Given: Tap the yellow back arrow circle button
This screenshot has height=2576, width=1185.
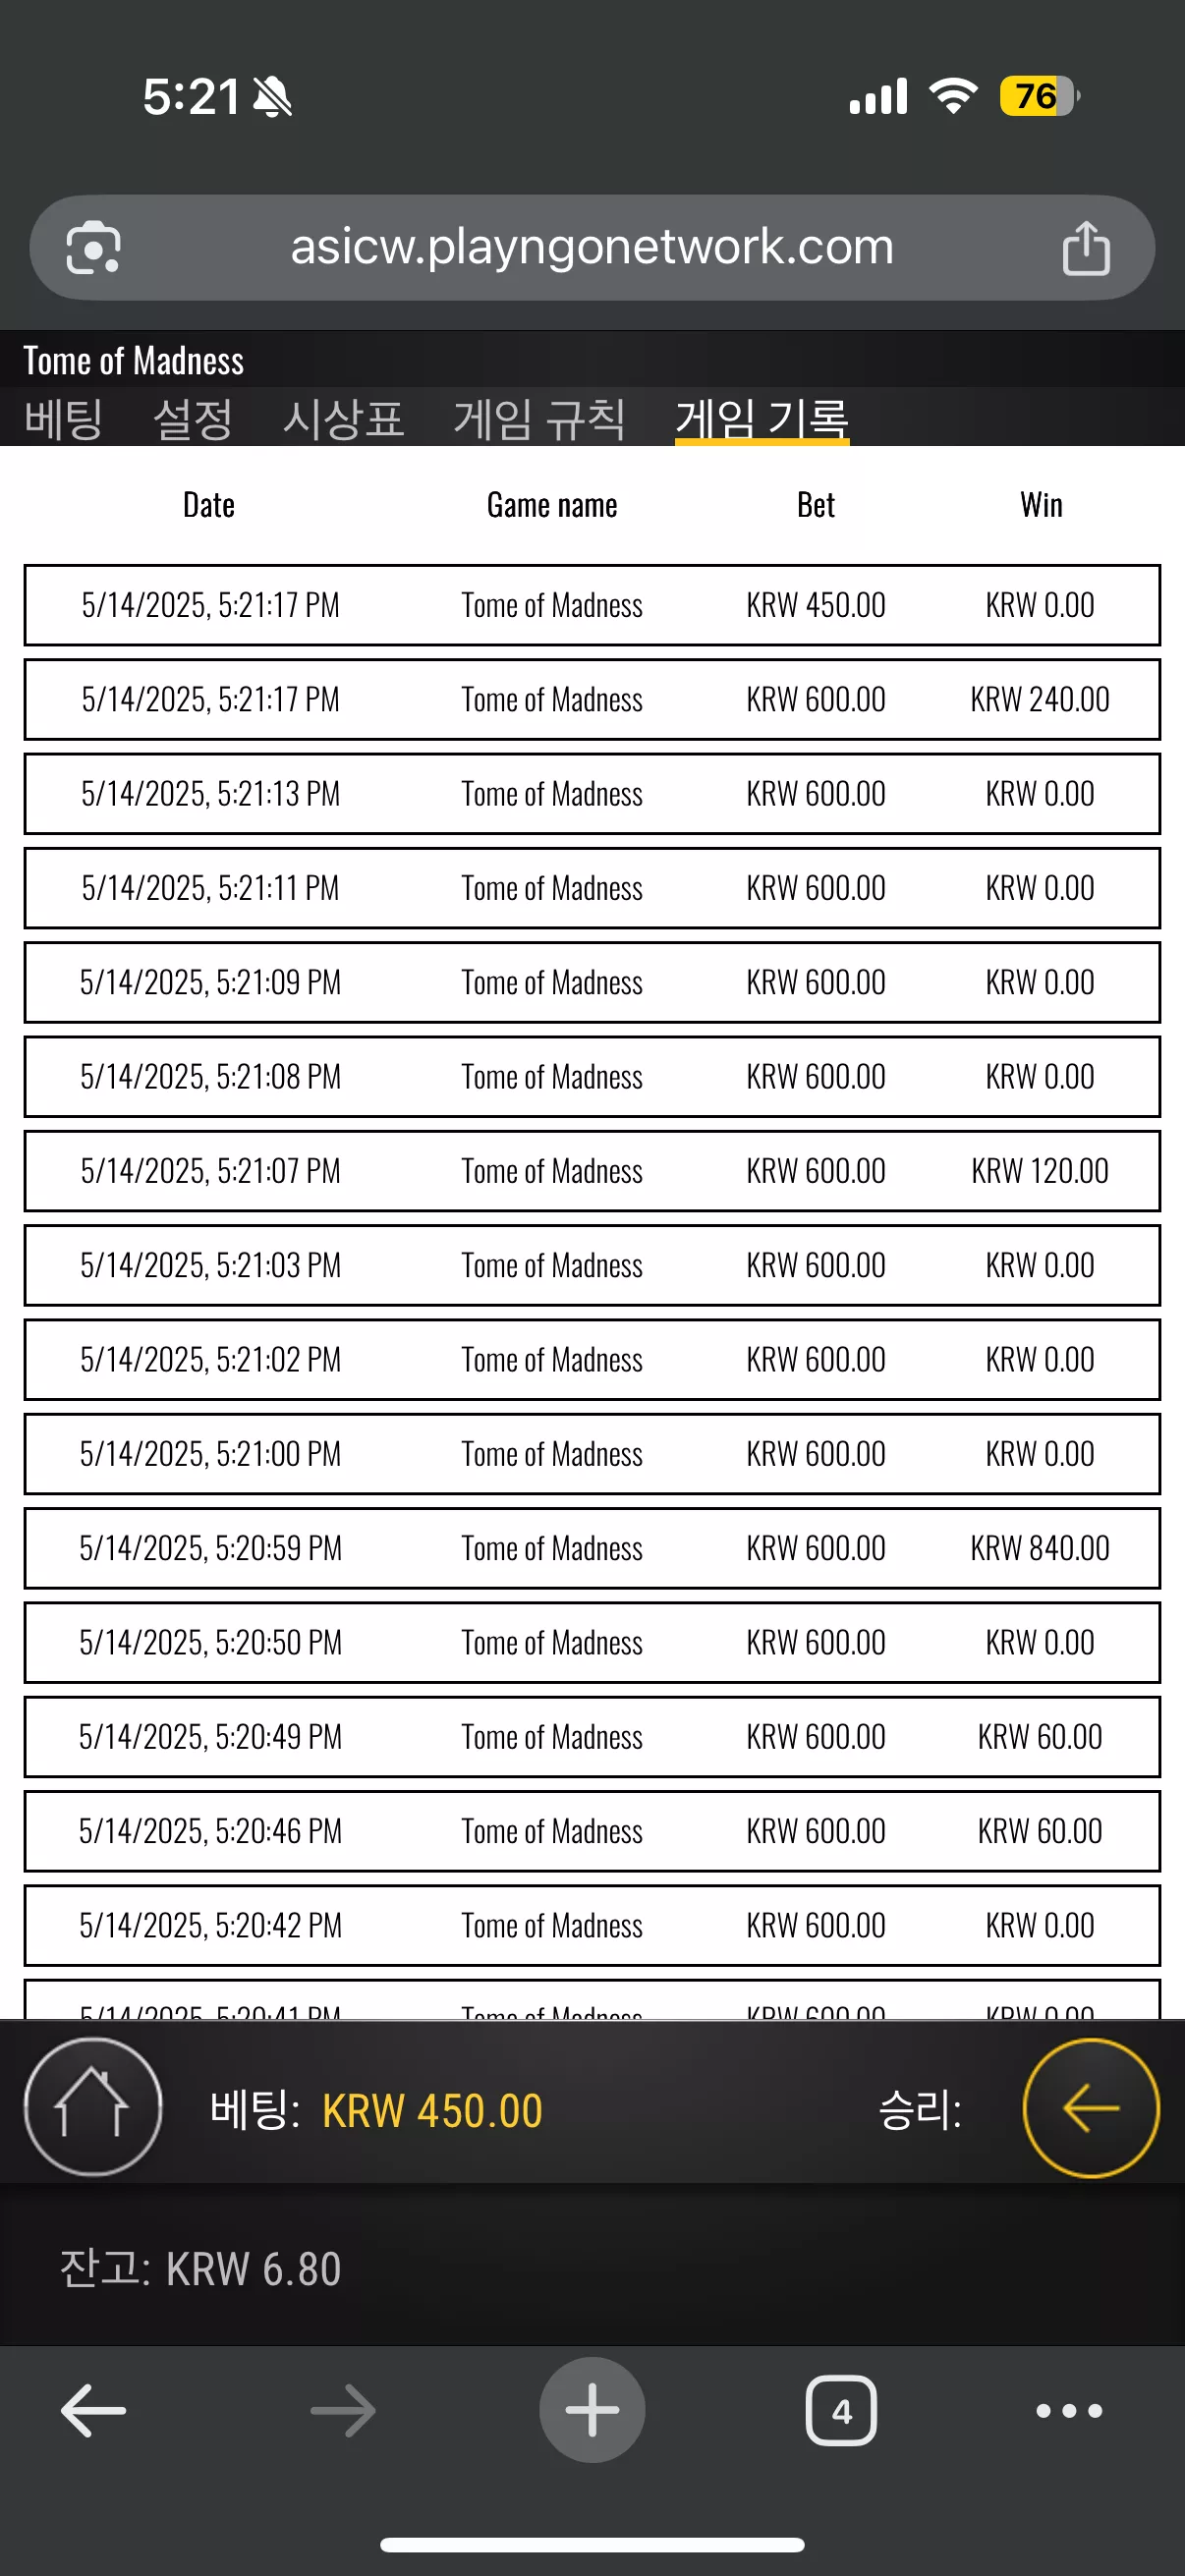Looking at the screenshot, I should coord(1090,2108).
